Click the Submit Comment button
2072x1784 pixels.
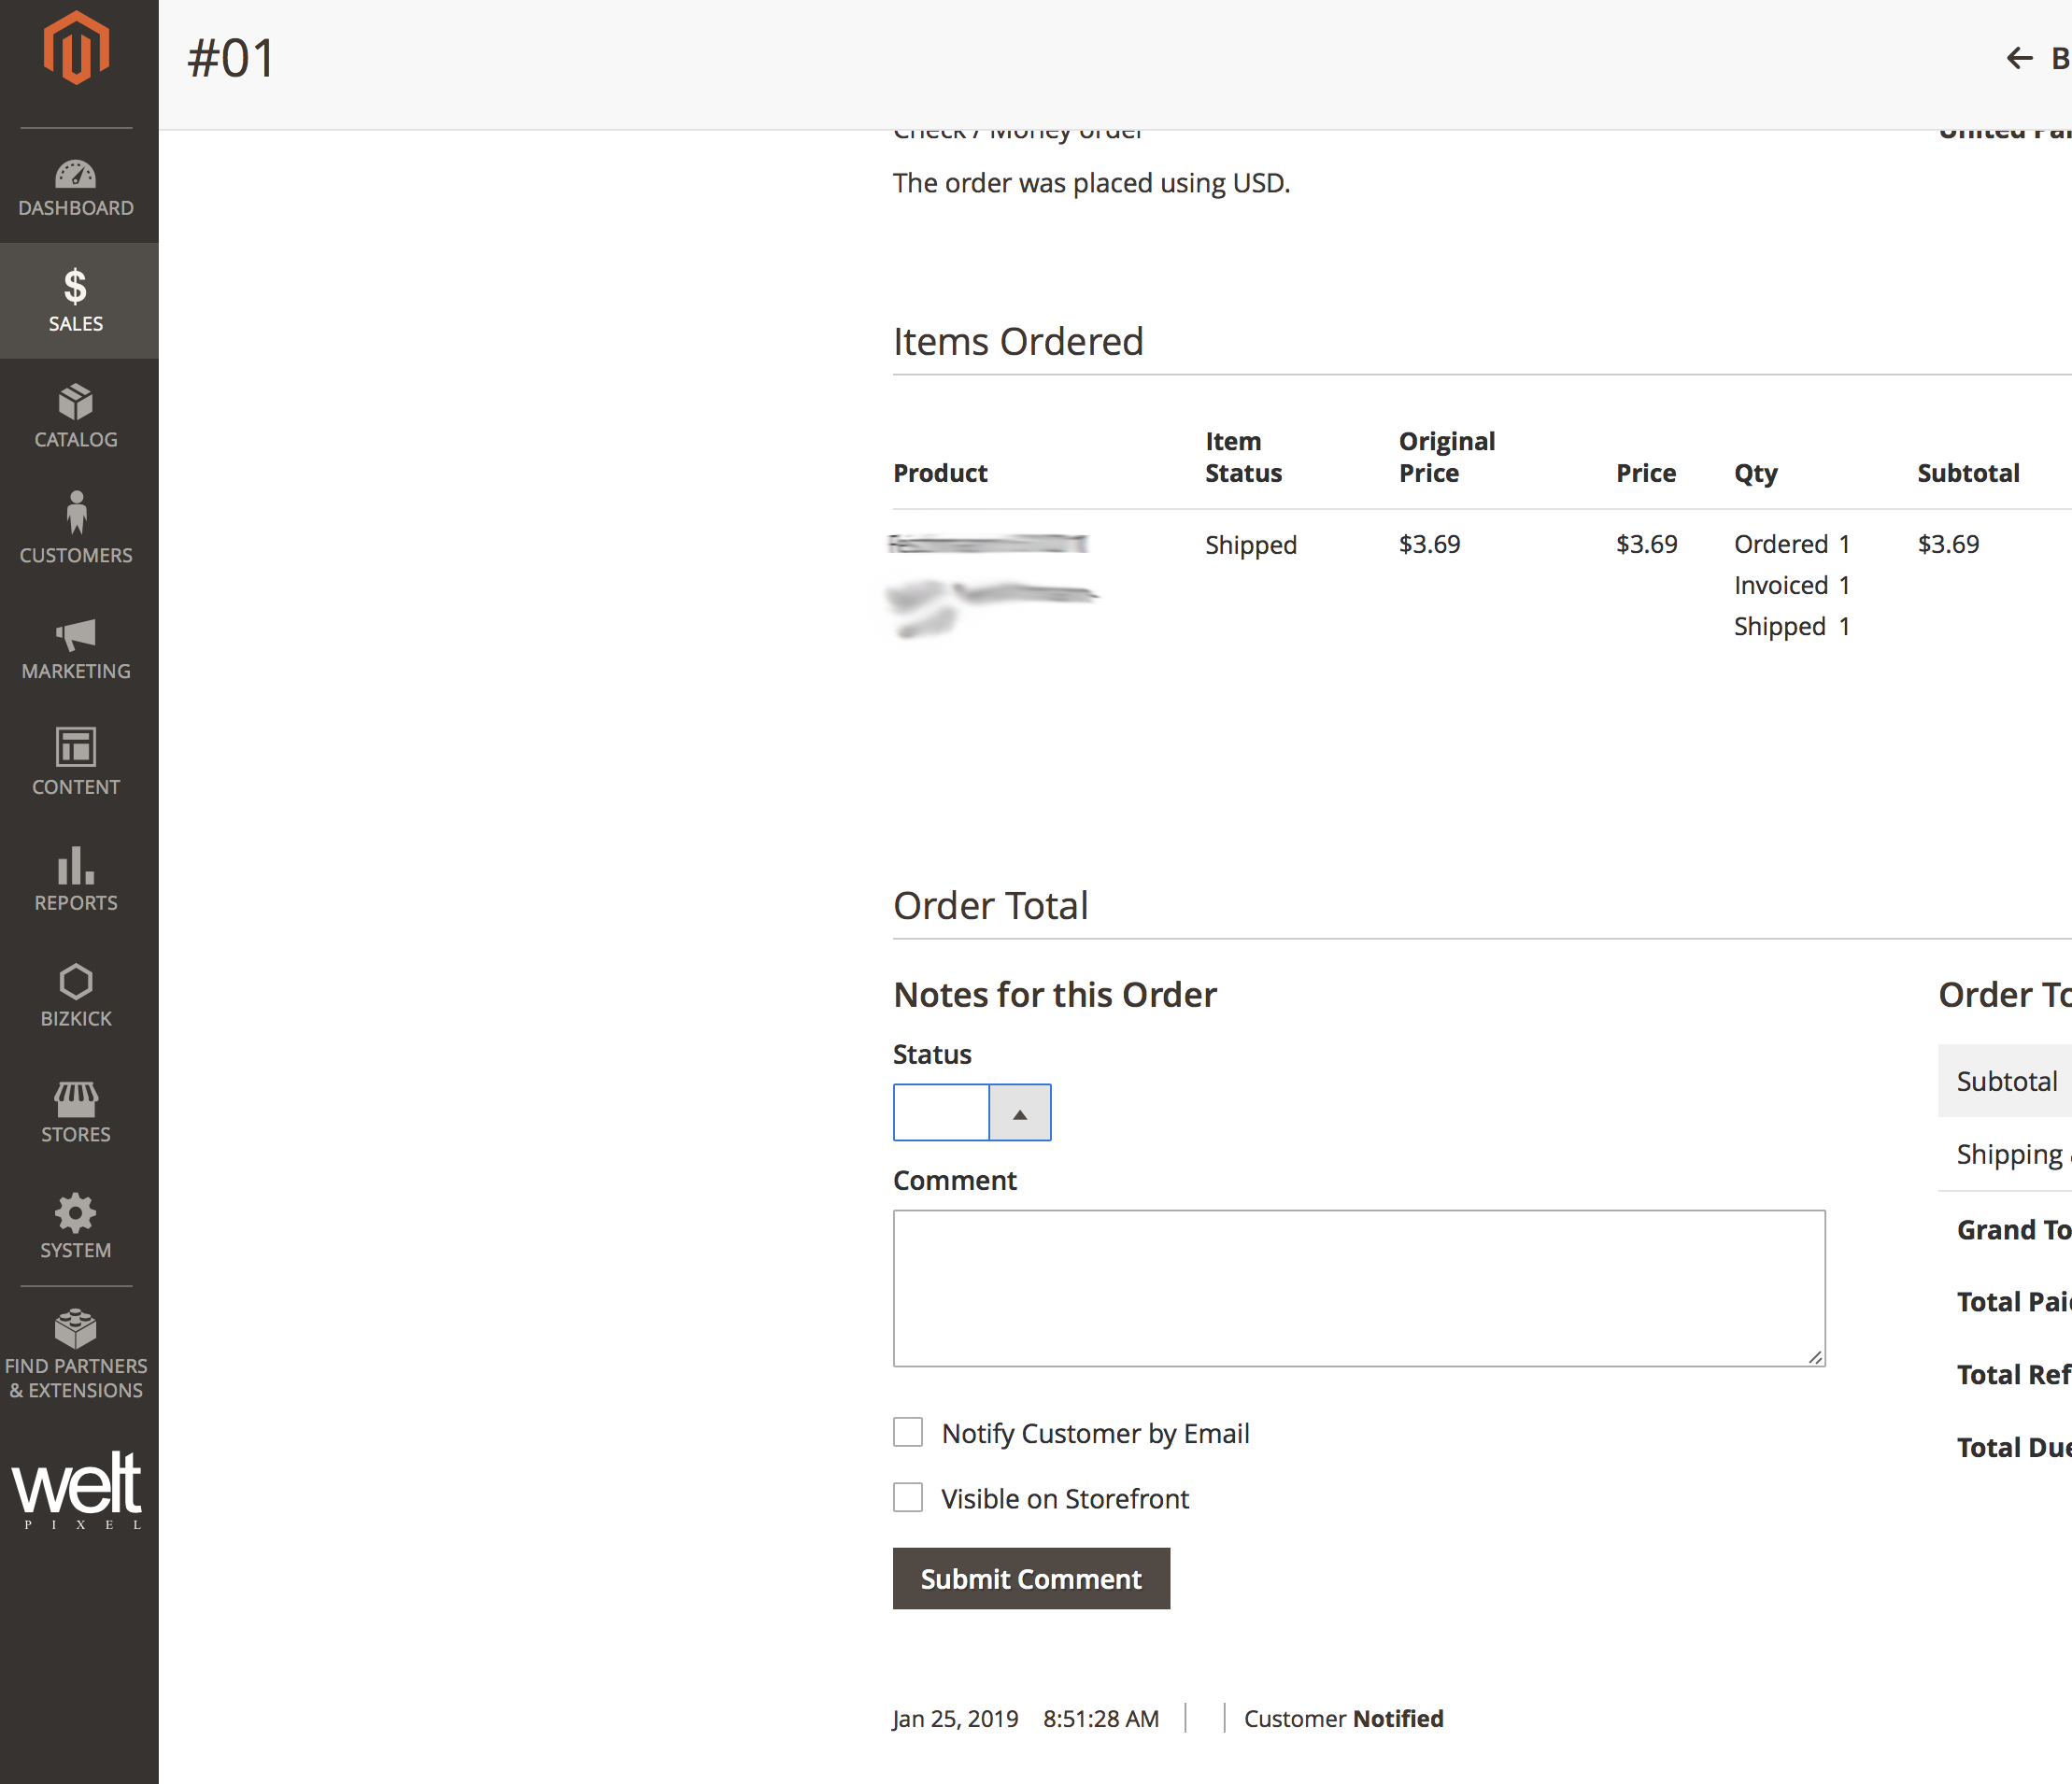tap(1031, 1578)
